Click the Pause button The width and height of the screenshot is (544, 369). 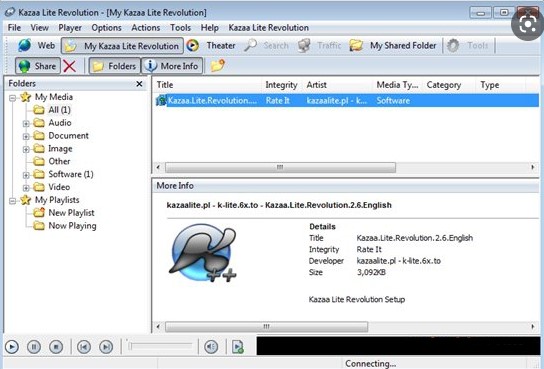pyautogui.click(x=34, y=346)
